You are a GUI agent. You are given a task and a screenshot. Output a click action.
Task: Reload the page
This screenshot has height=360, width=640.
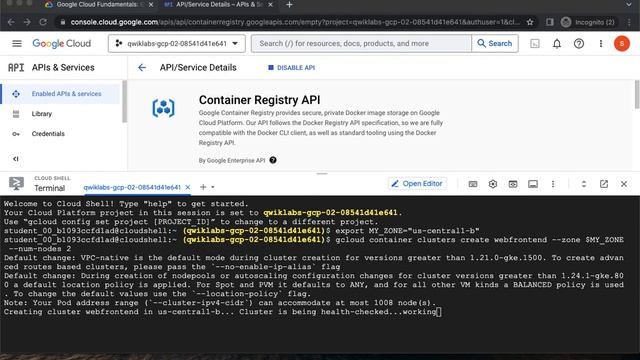(43, 22)
